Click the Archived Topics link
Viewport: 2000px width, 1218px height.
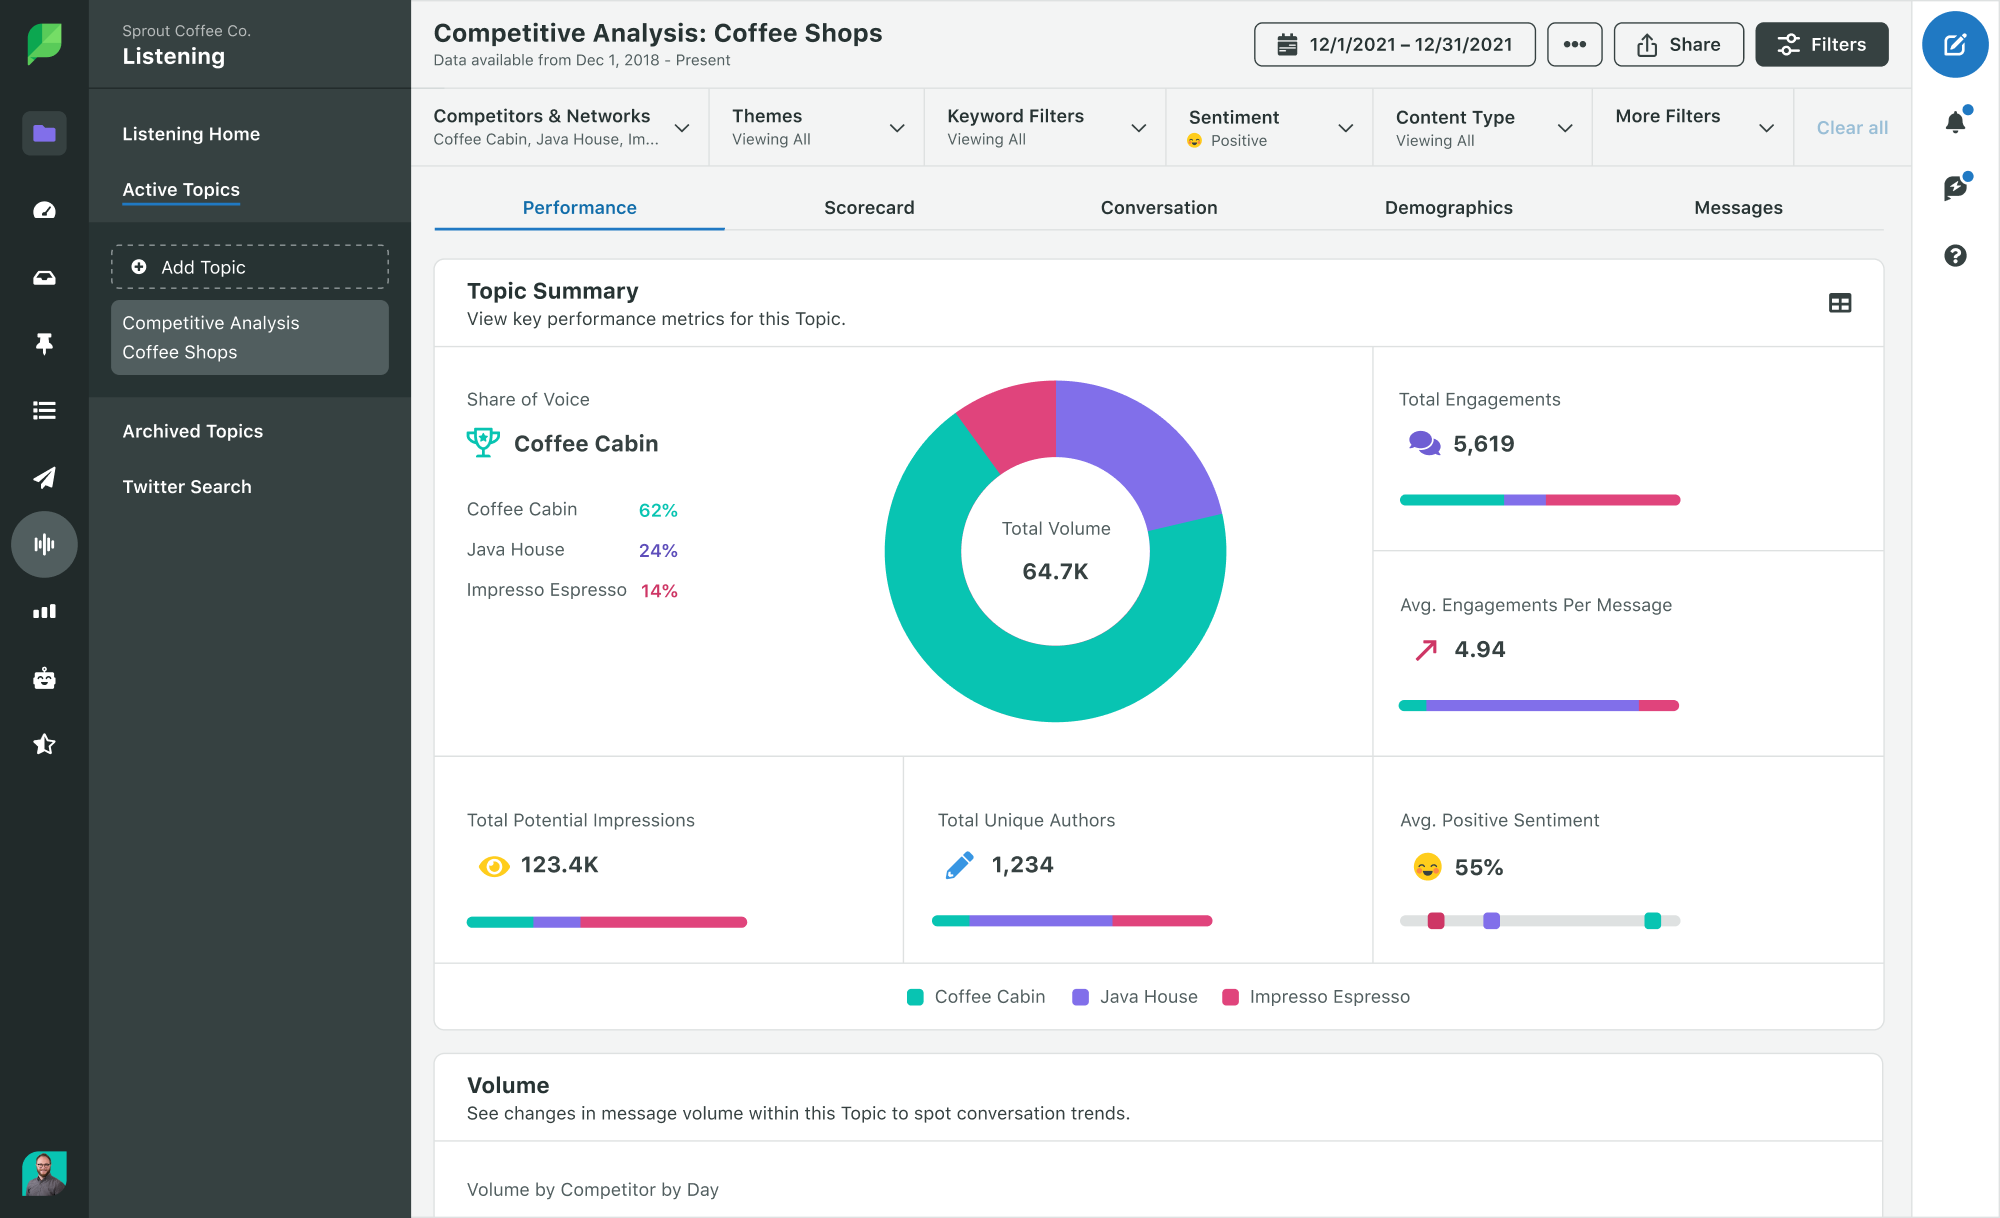[x=191, y=430]
